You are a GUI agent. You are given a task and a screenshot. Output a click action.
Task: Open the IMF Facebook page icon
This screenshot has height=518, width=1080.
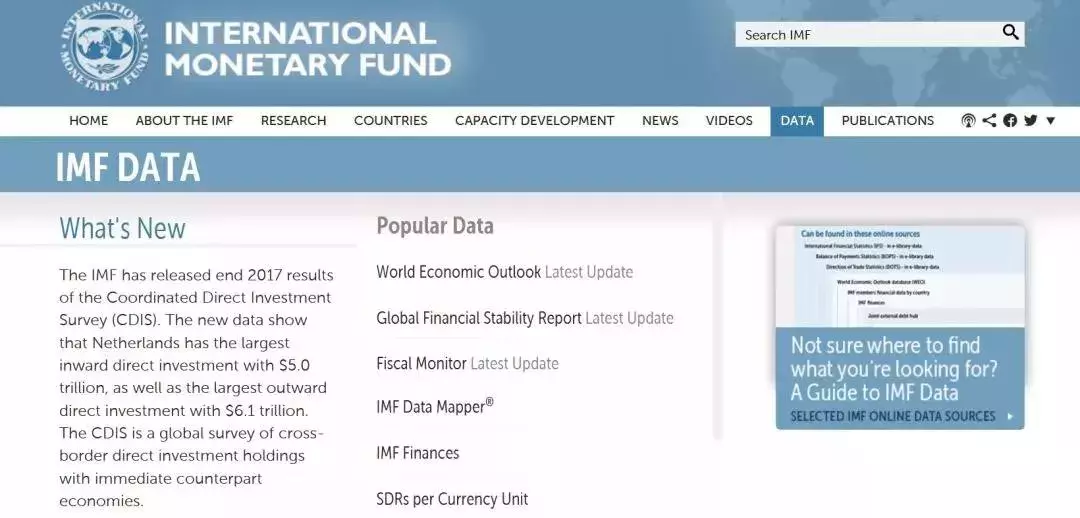1010,121
